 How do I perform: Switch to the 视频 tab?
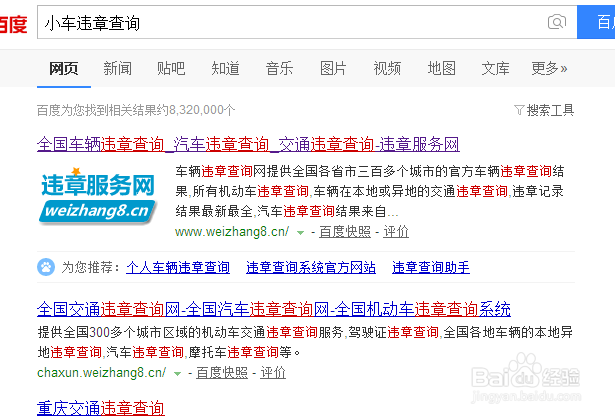tap(387, 69)
